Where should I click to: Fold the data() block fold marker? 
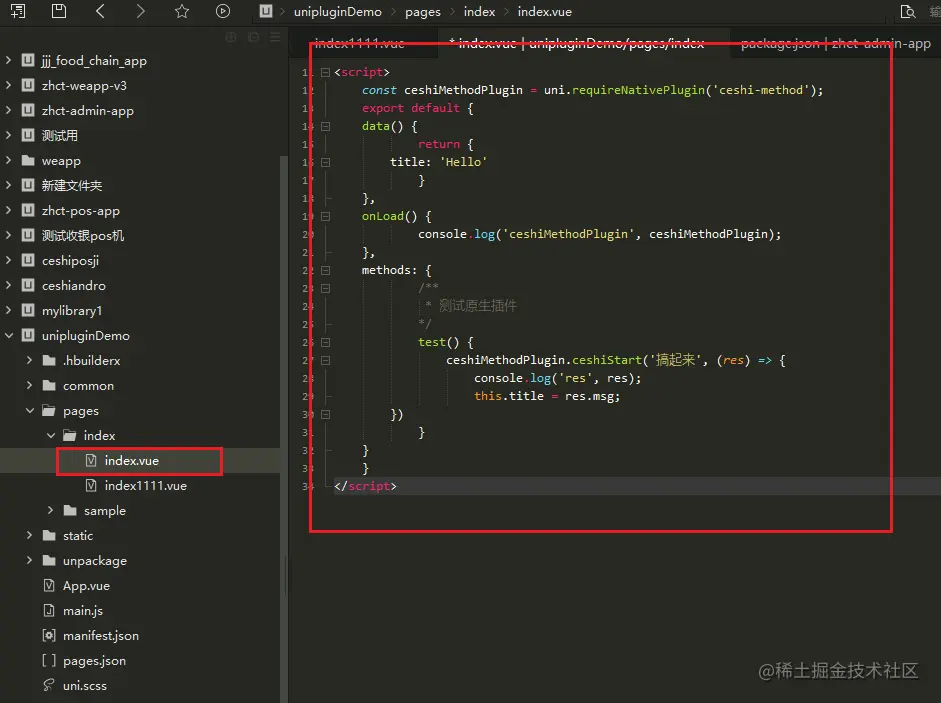click(325, 126)
